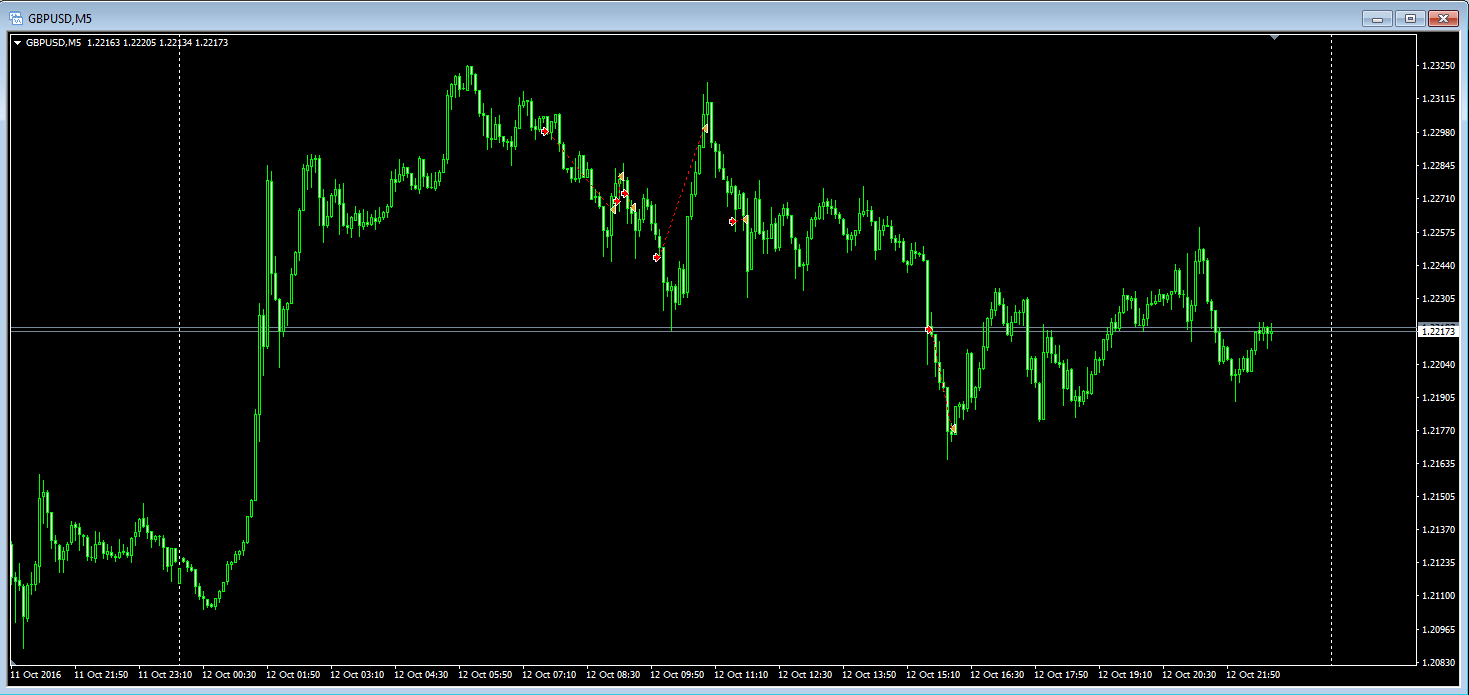Image resolution: width=1469 pixels, height=695 pixels.
Task: Click the red trade marker near 1.22980 level
Action: pos(544,131)
